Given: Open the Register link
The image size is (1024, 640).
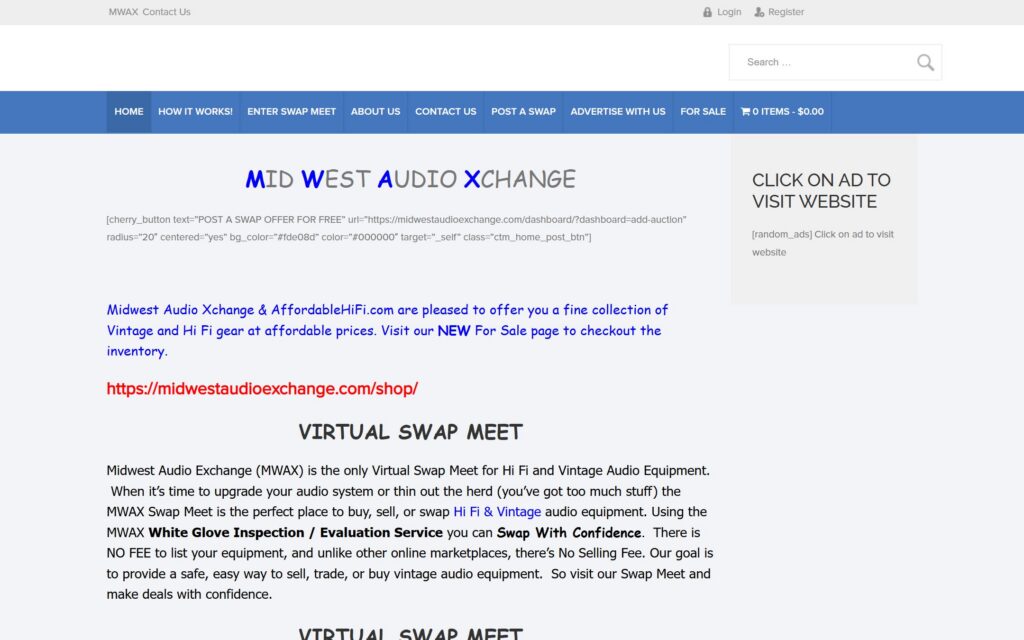Looking at the screenshot, I should coord(786,12).
